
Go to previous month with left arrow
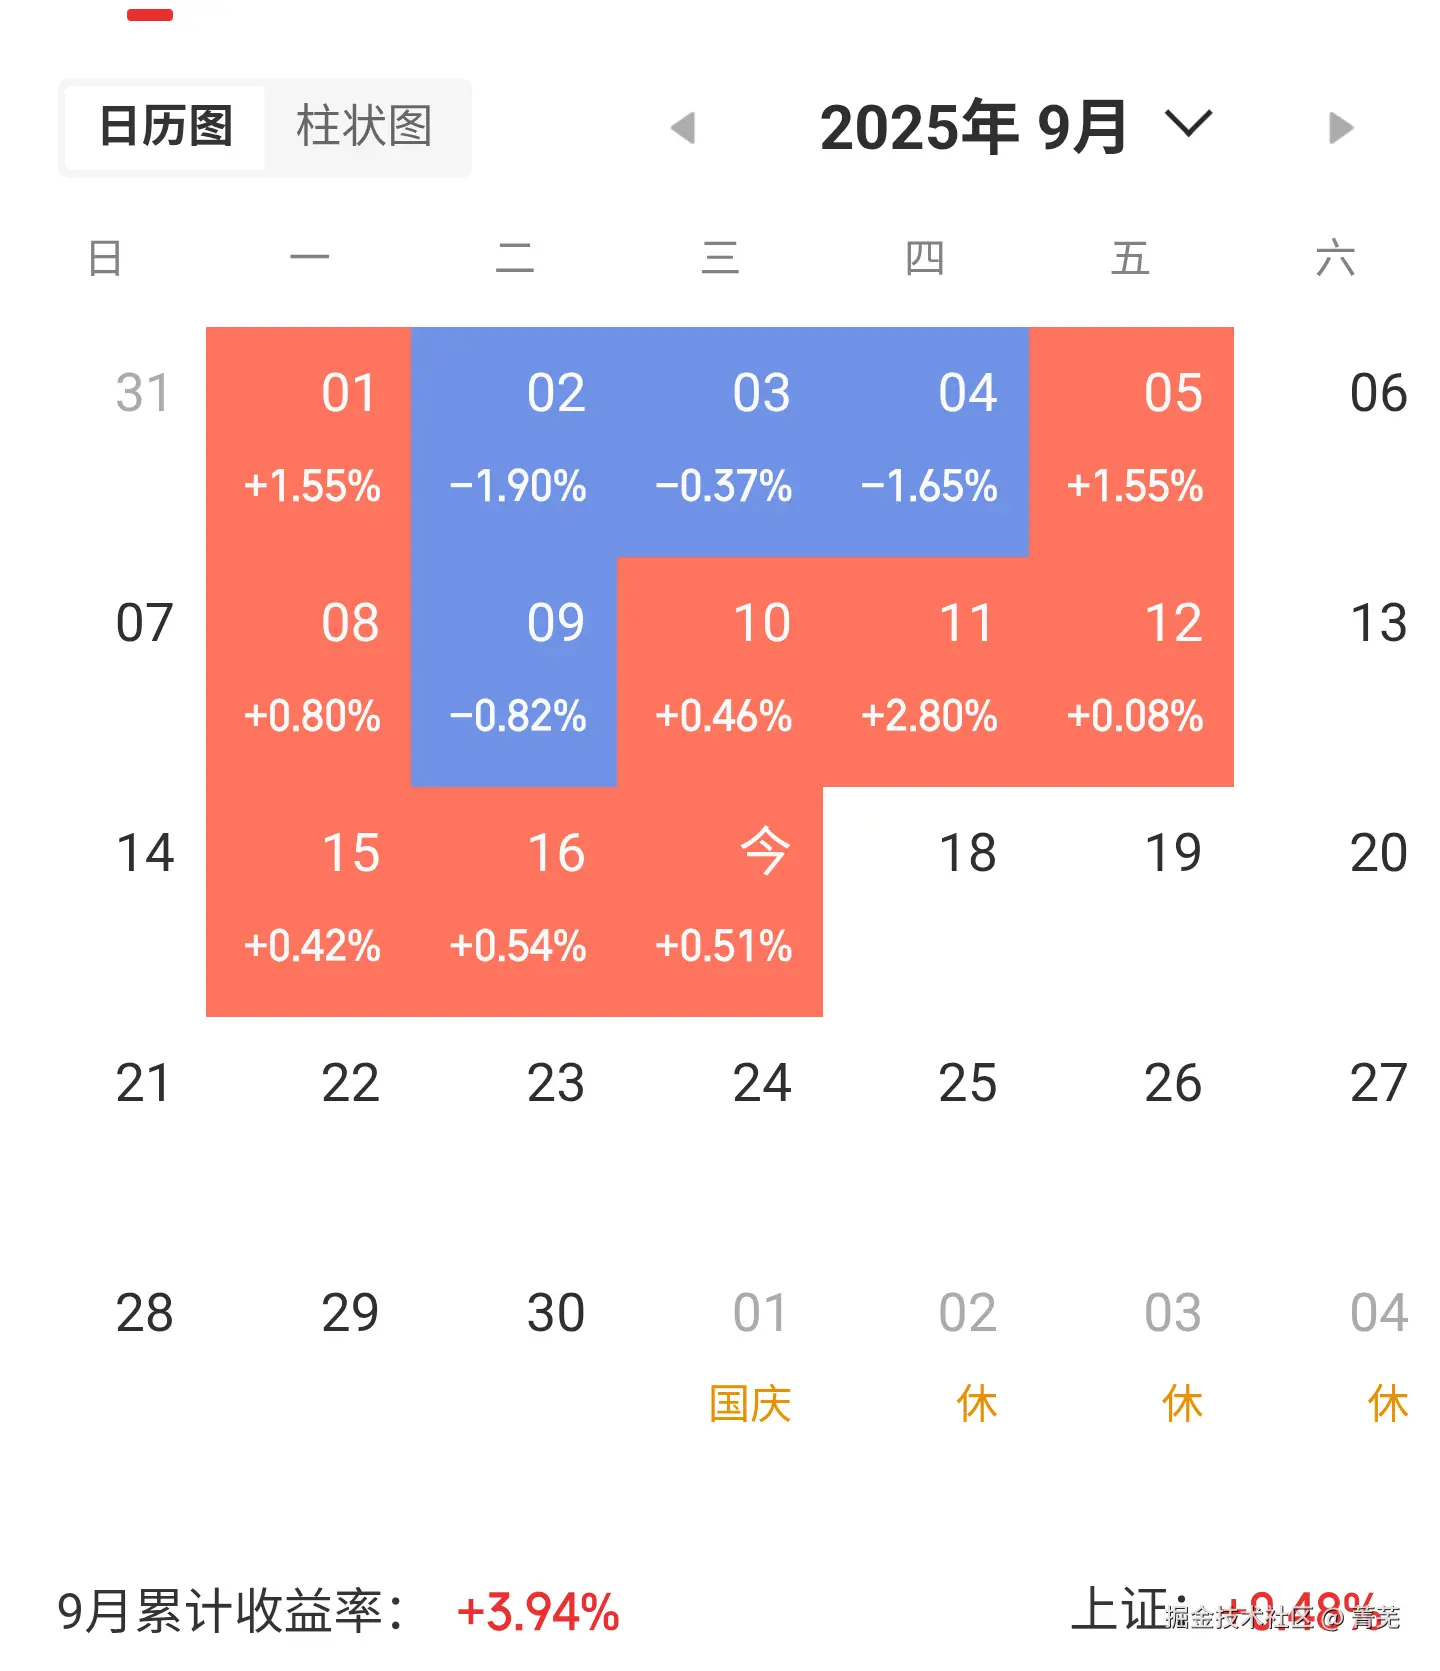point(684,128)
